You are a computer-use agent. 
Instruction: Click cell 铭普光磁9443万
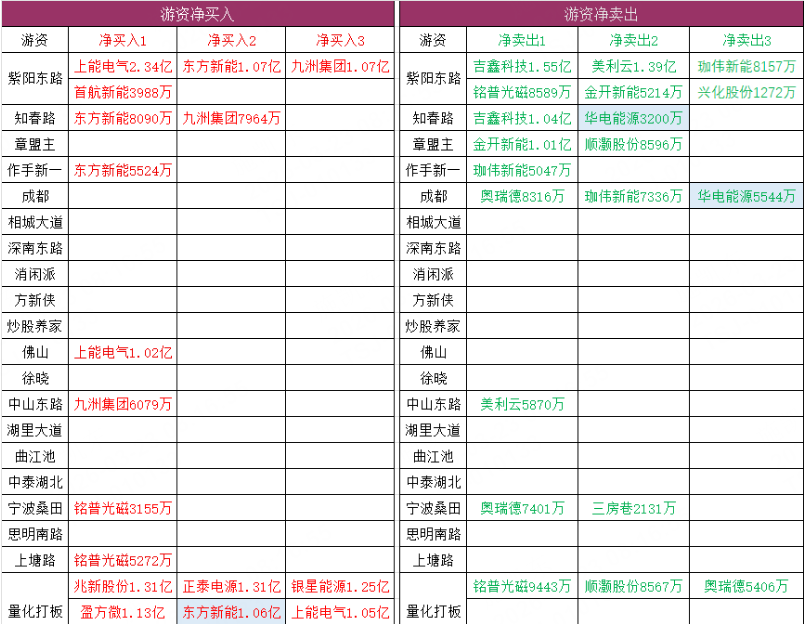coord(522,586)
